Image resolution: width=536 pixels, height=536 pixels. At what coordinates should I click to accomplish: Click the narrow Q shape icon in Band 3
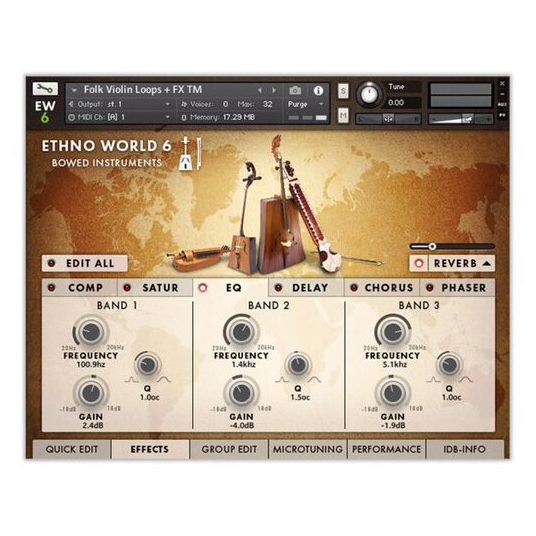pyautogui.click(x=432, y=379)
